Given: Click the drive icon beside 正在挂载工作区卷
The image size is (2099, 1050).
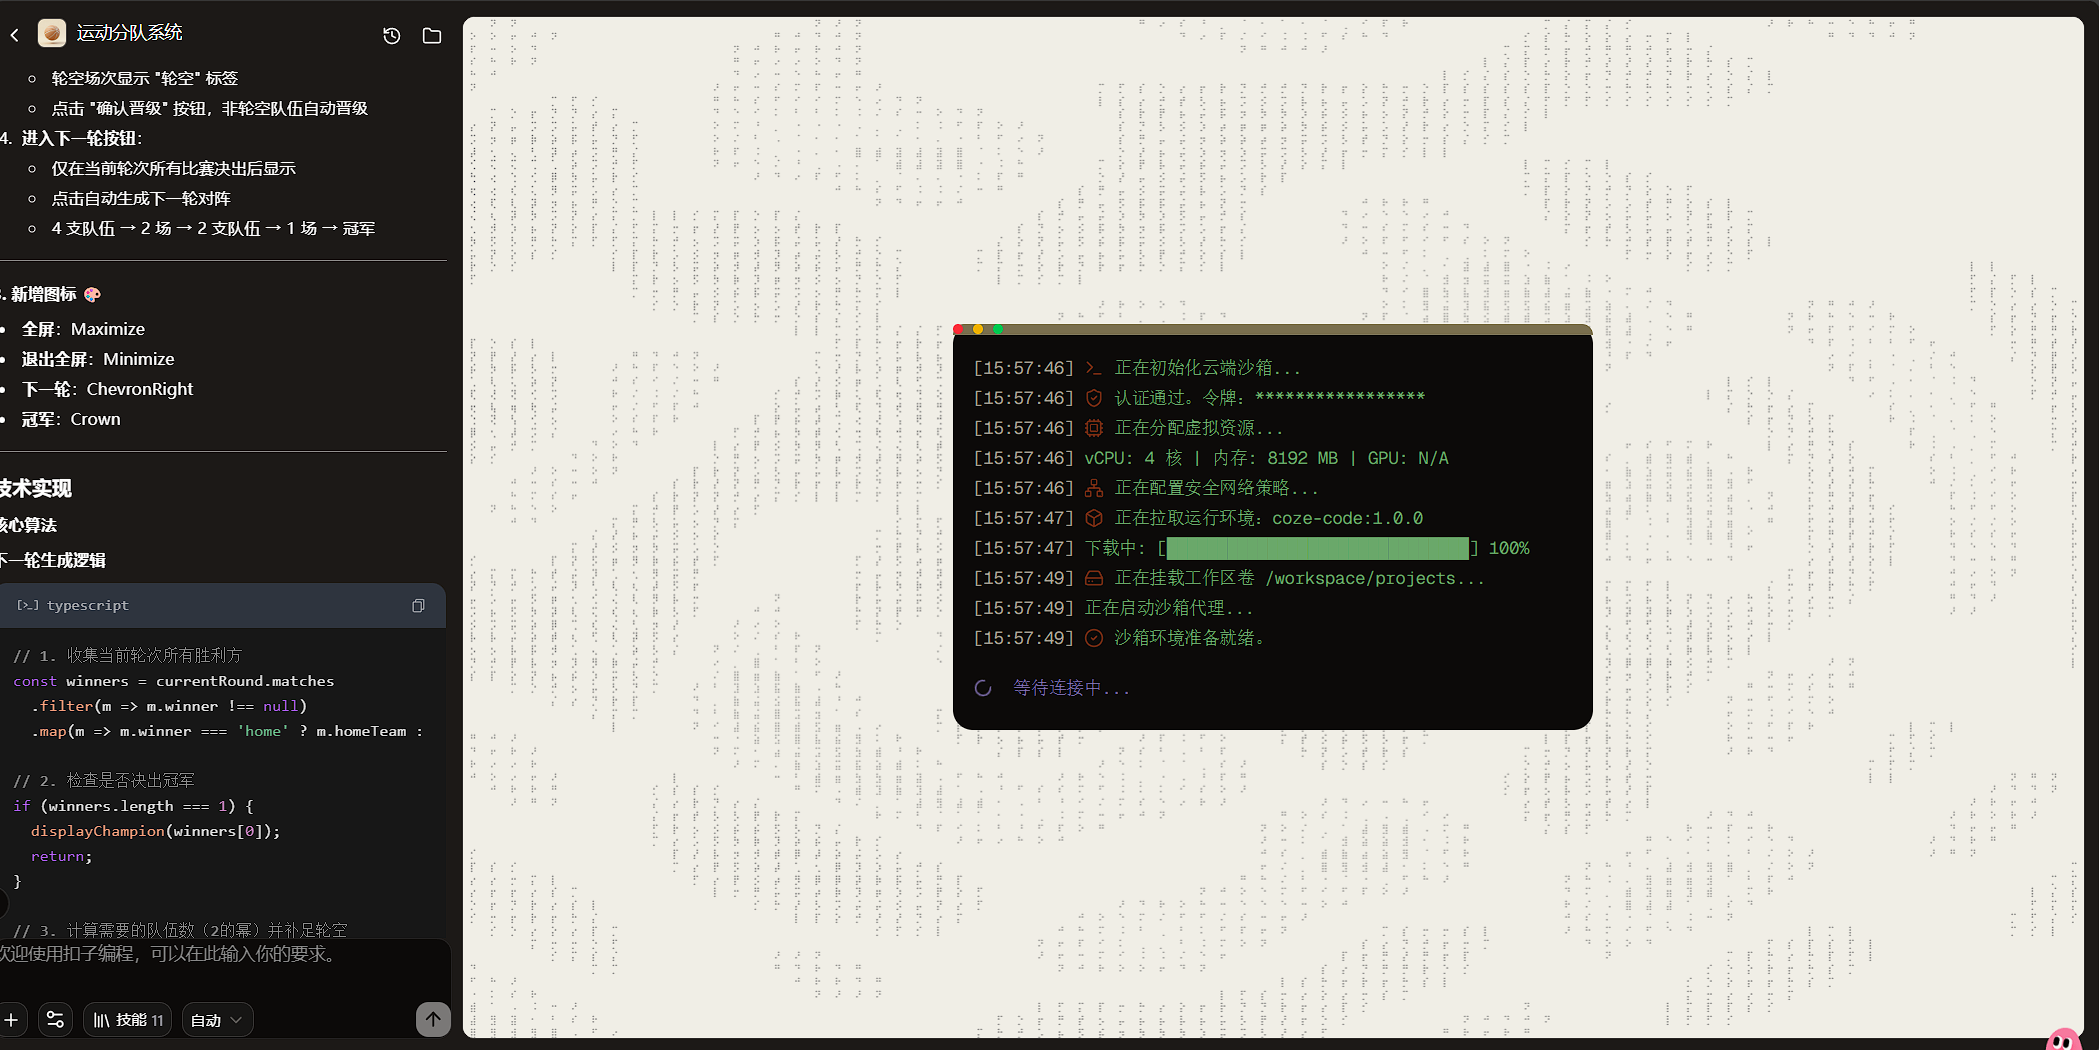Looking at the screenshot, I should [1094, 578].
